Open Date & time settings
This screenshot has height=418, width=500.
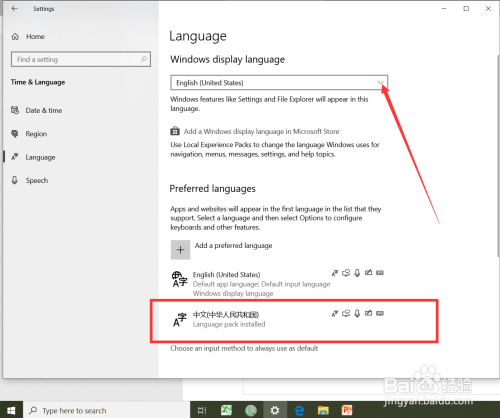[37, 110]
